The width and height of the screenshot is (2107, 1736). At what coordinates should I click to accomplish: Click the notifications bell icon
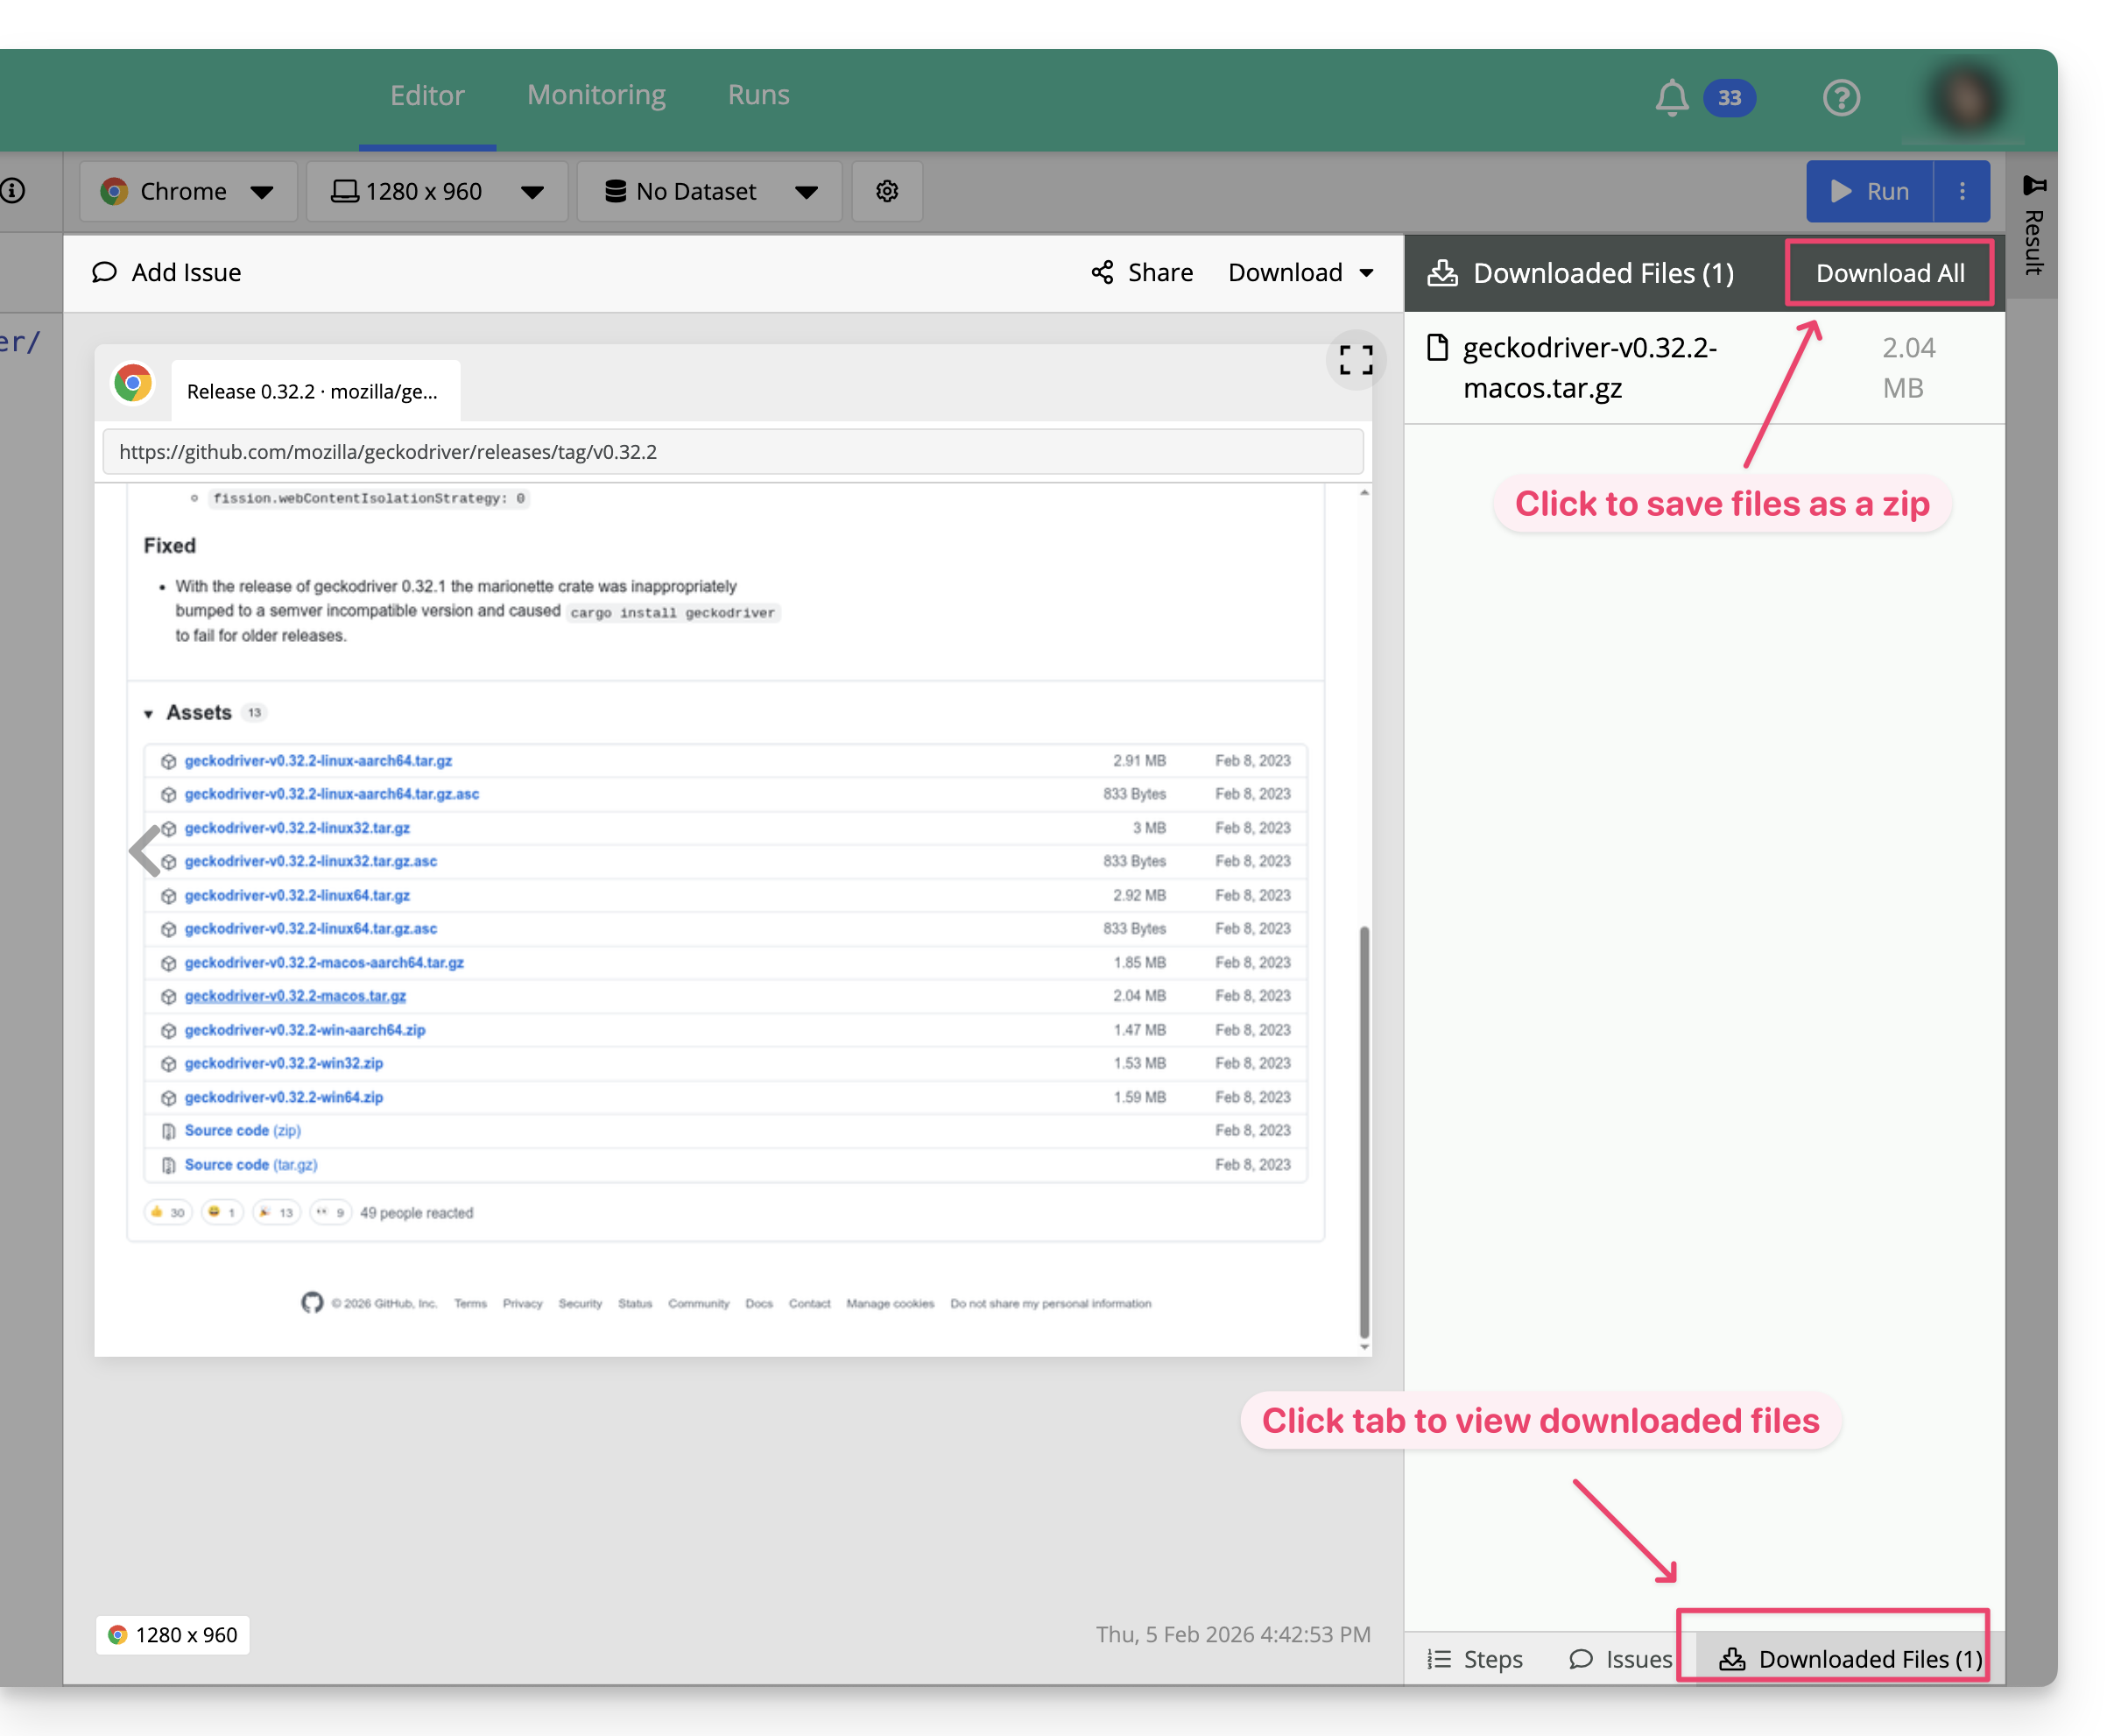1671,98
